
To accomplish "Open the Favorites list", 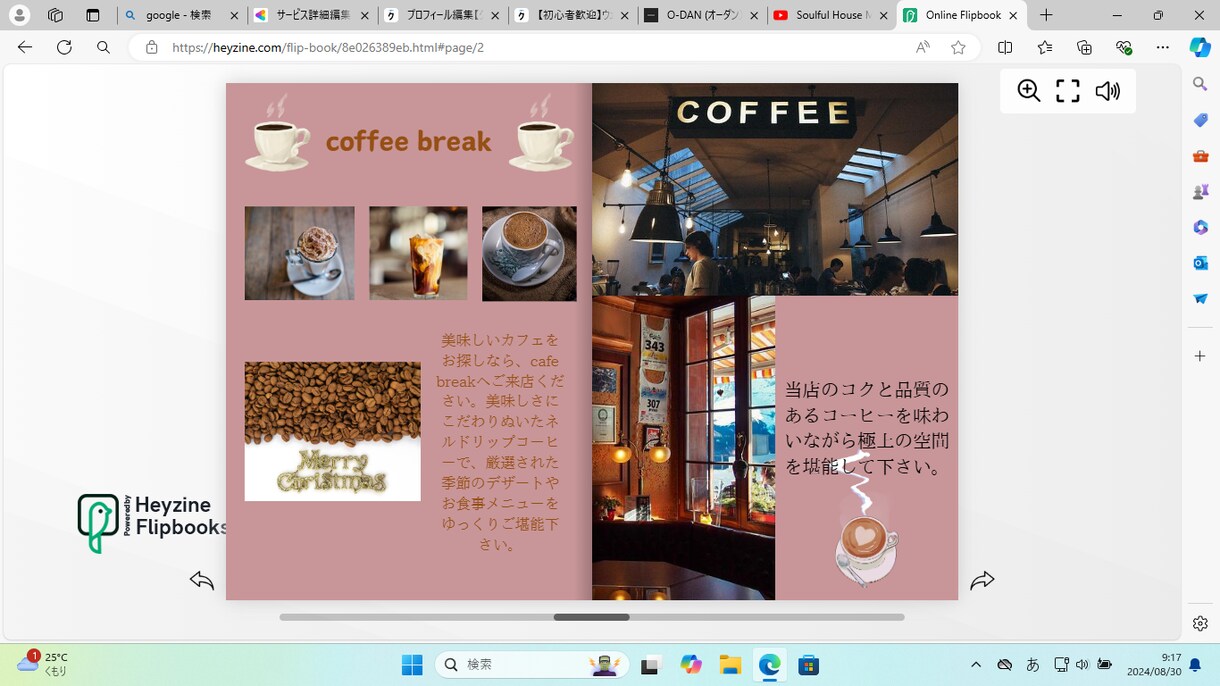I will tap(1045, 47).
